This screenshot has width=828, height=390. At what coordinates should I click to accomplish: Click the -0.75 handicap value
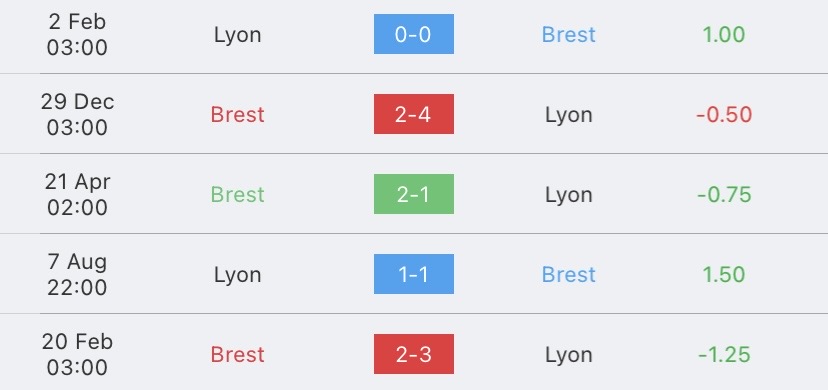[723, 195]
